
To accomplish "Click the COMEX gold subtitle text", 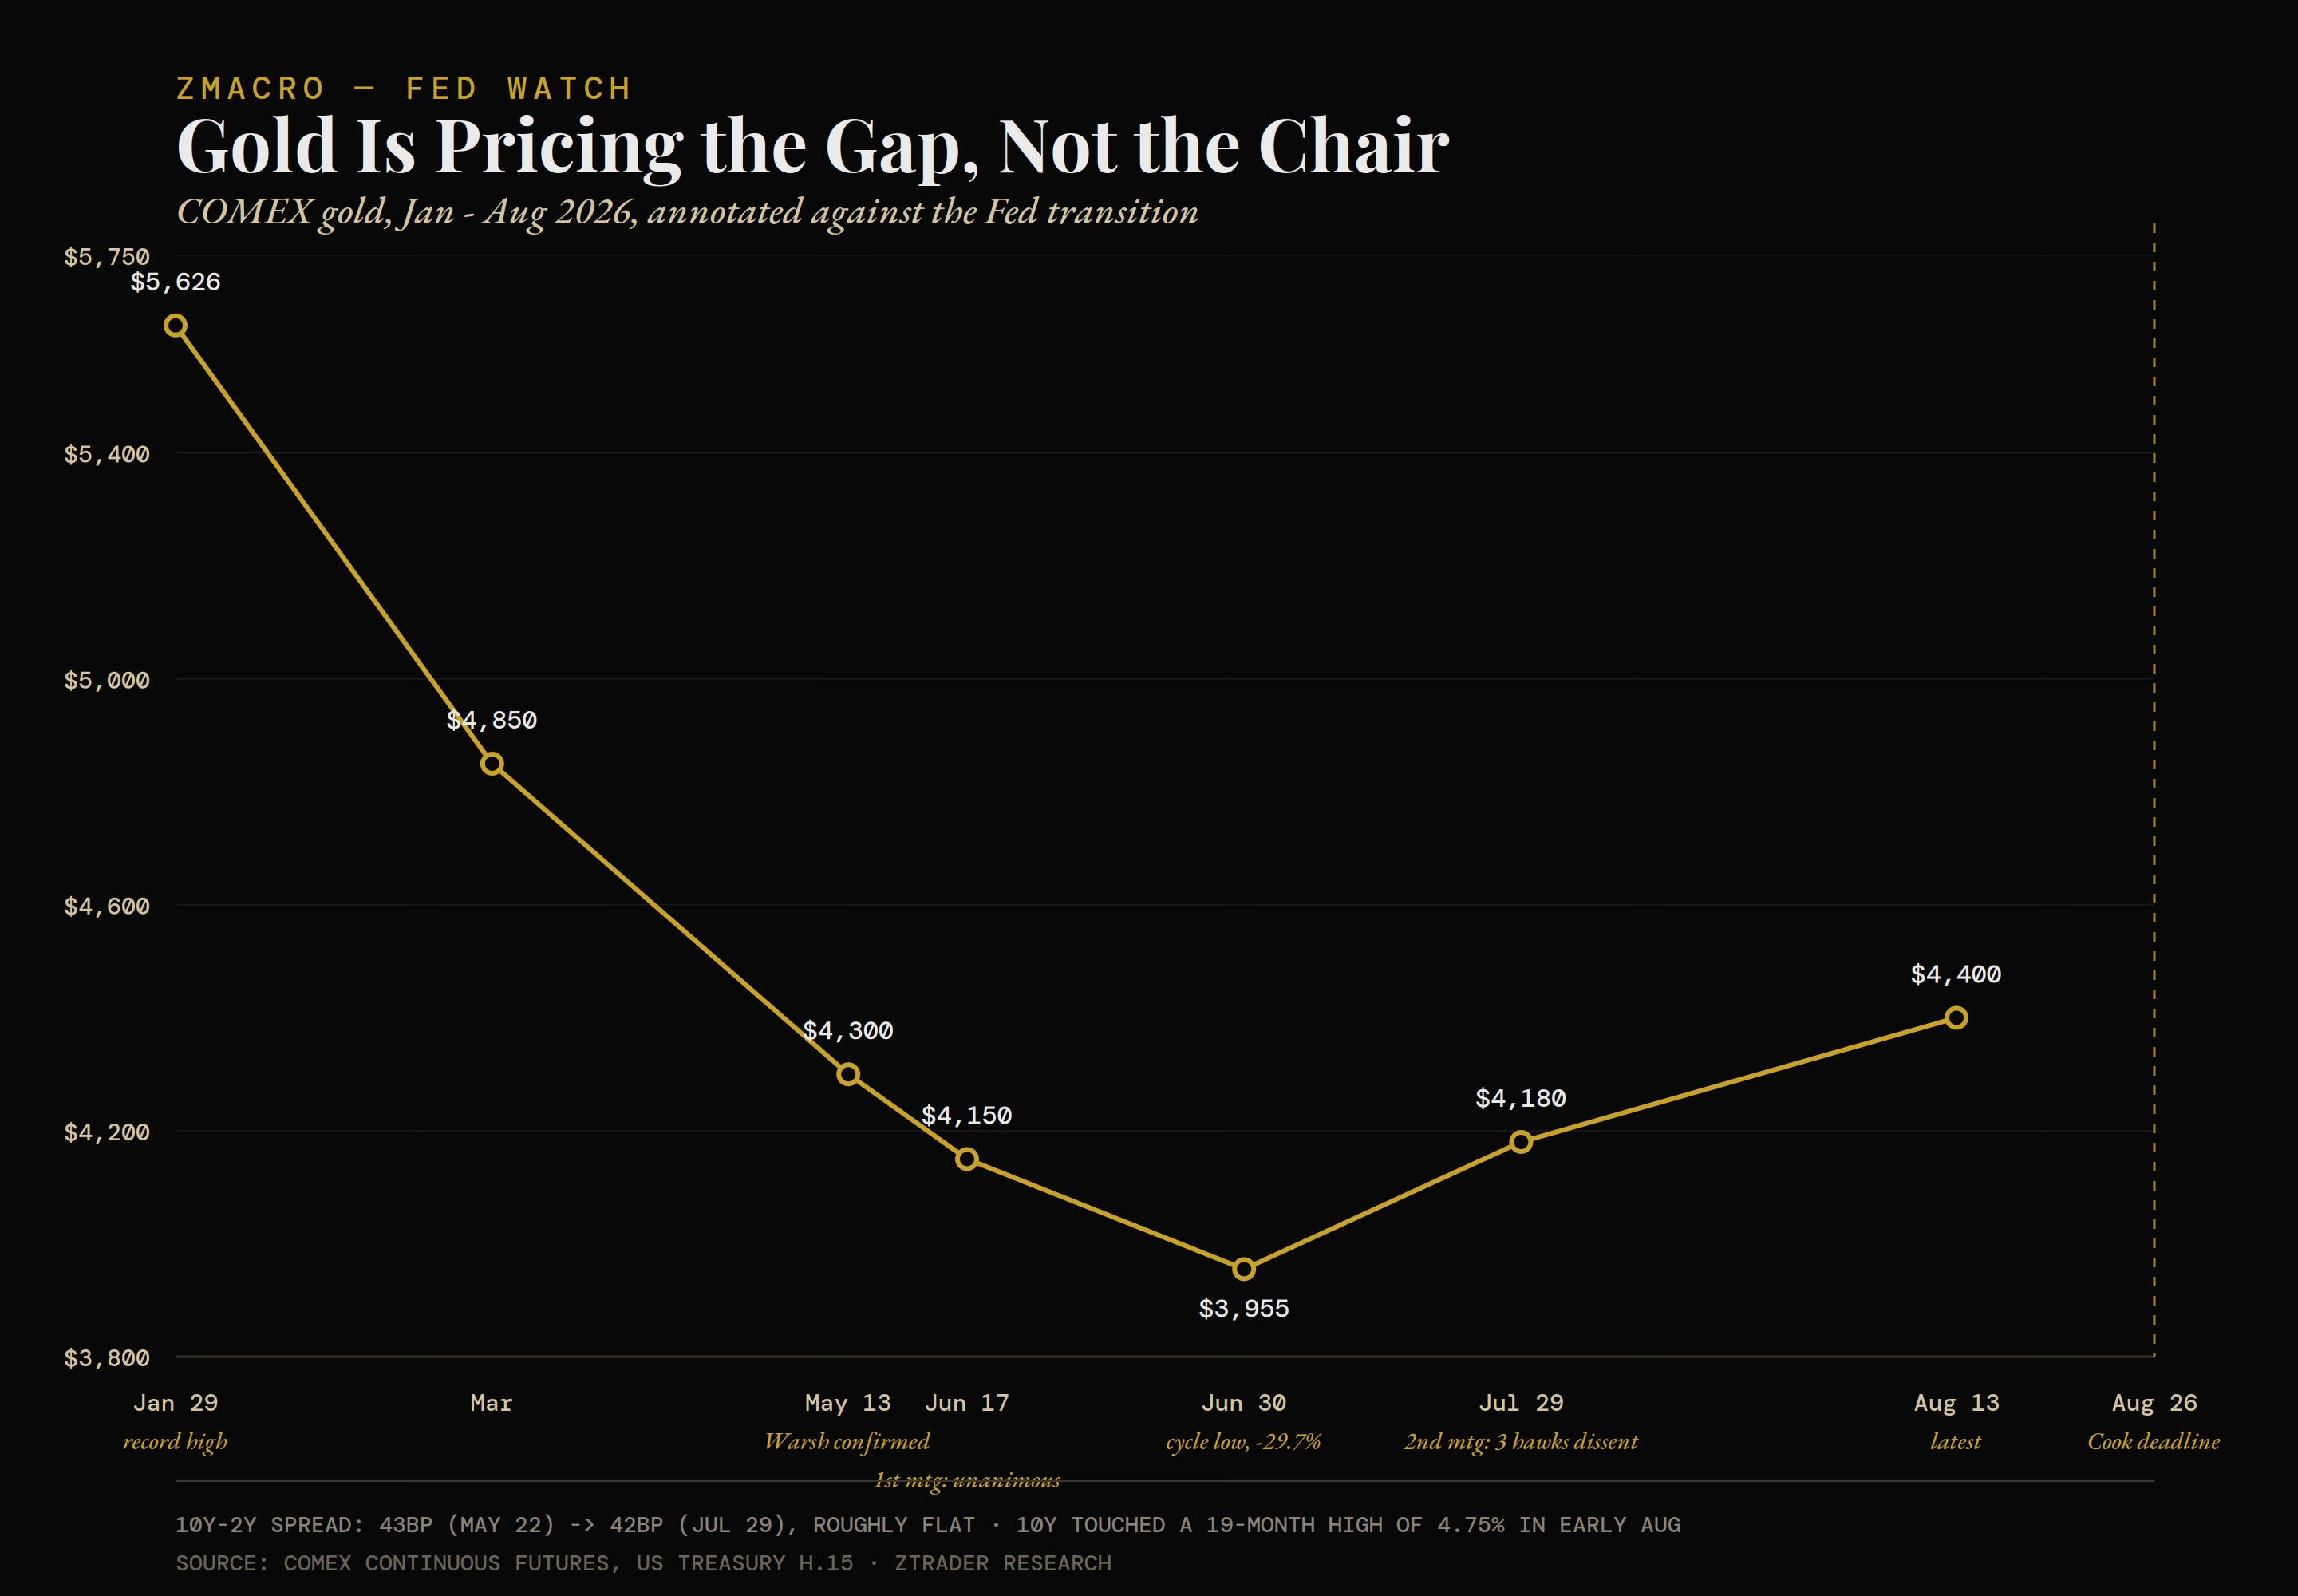I will click(x=687, y=212).
